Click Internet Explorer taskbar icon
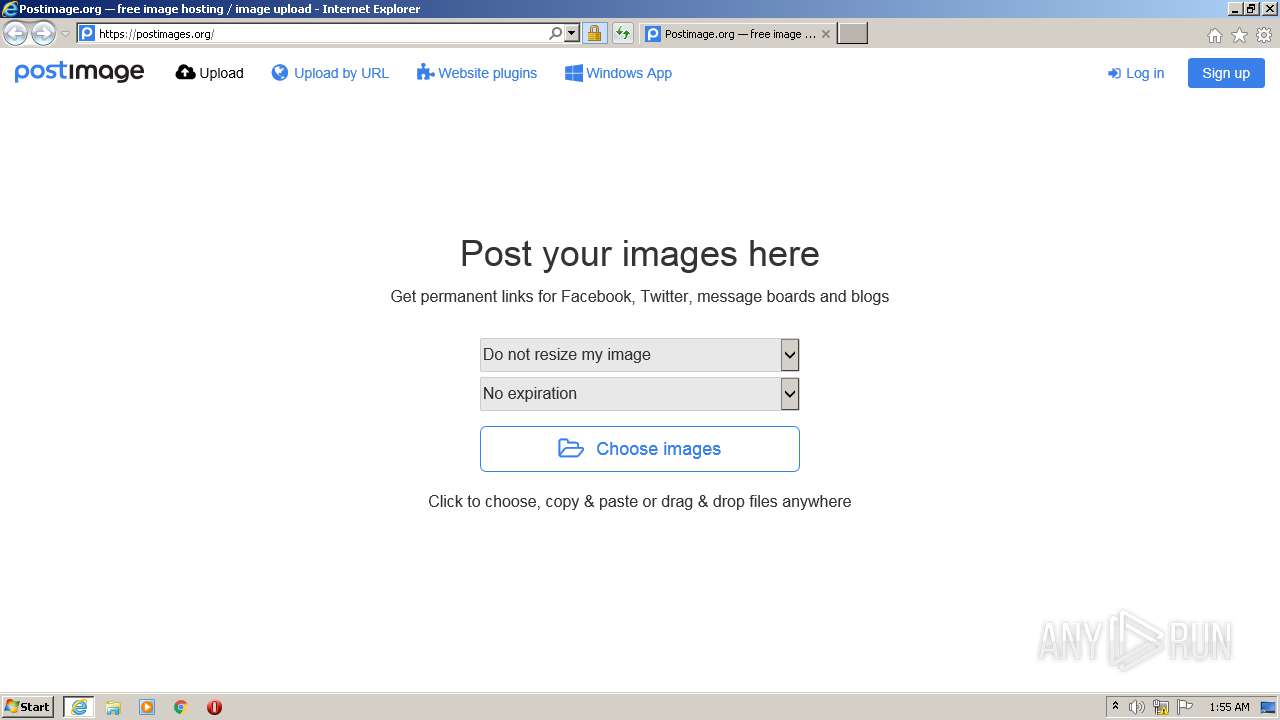This screenshot has width=1280, height=720. 79,707
